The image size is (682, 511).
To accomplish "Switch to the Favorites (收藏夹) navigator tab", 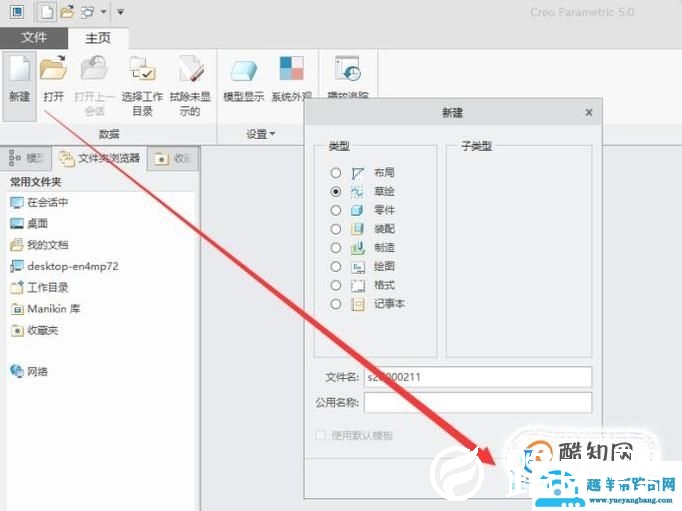I will (x=173, y=158).
